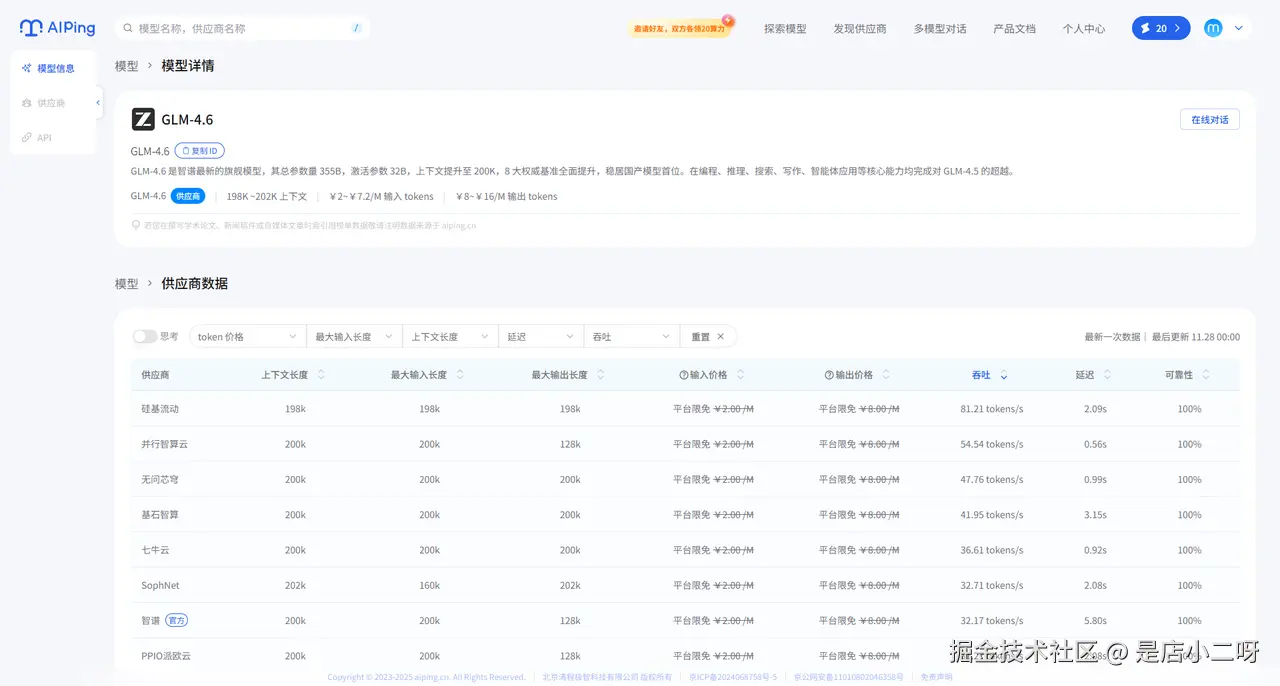Expand the account dropdown chevron

pos(1239,28)
